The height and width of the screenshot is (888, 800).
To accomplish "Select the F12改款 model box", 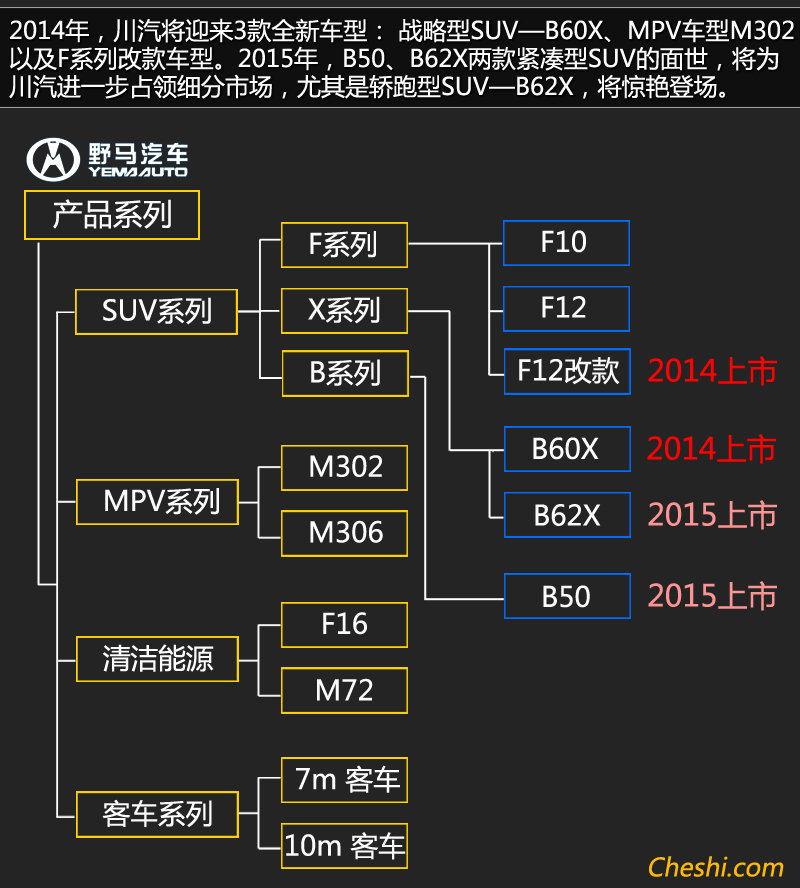I will tap(567, 372).
